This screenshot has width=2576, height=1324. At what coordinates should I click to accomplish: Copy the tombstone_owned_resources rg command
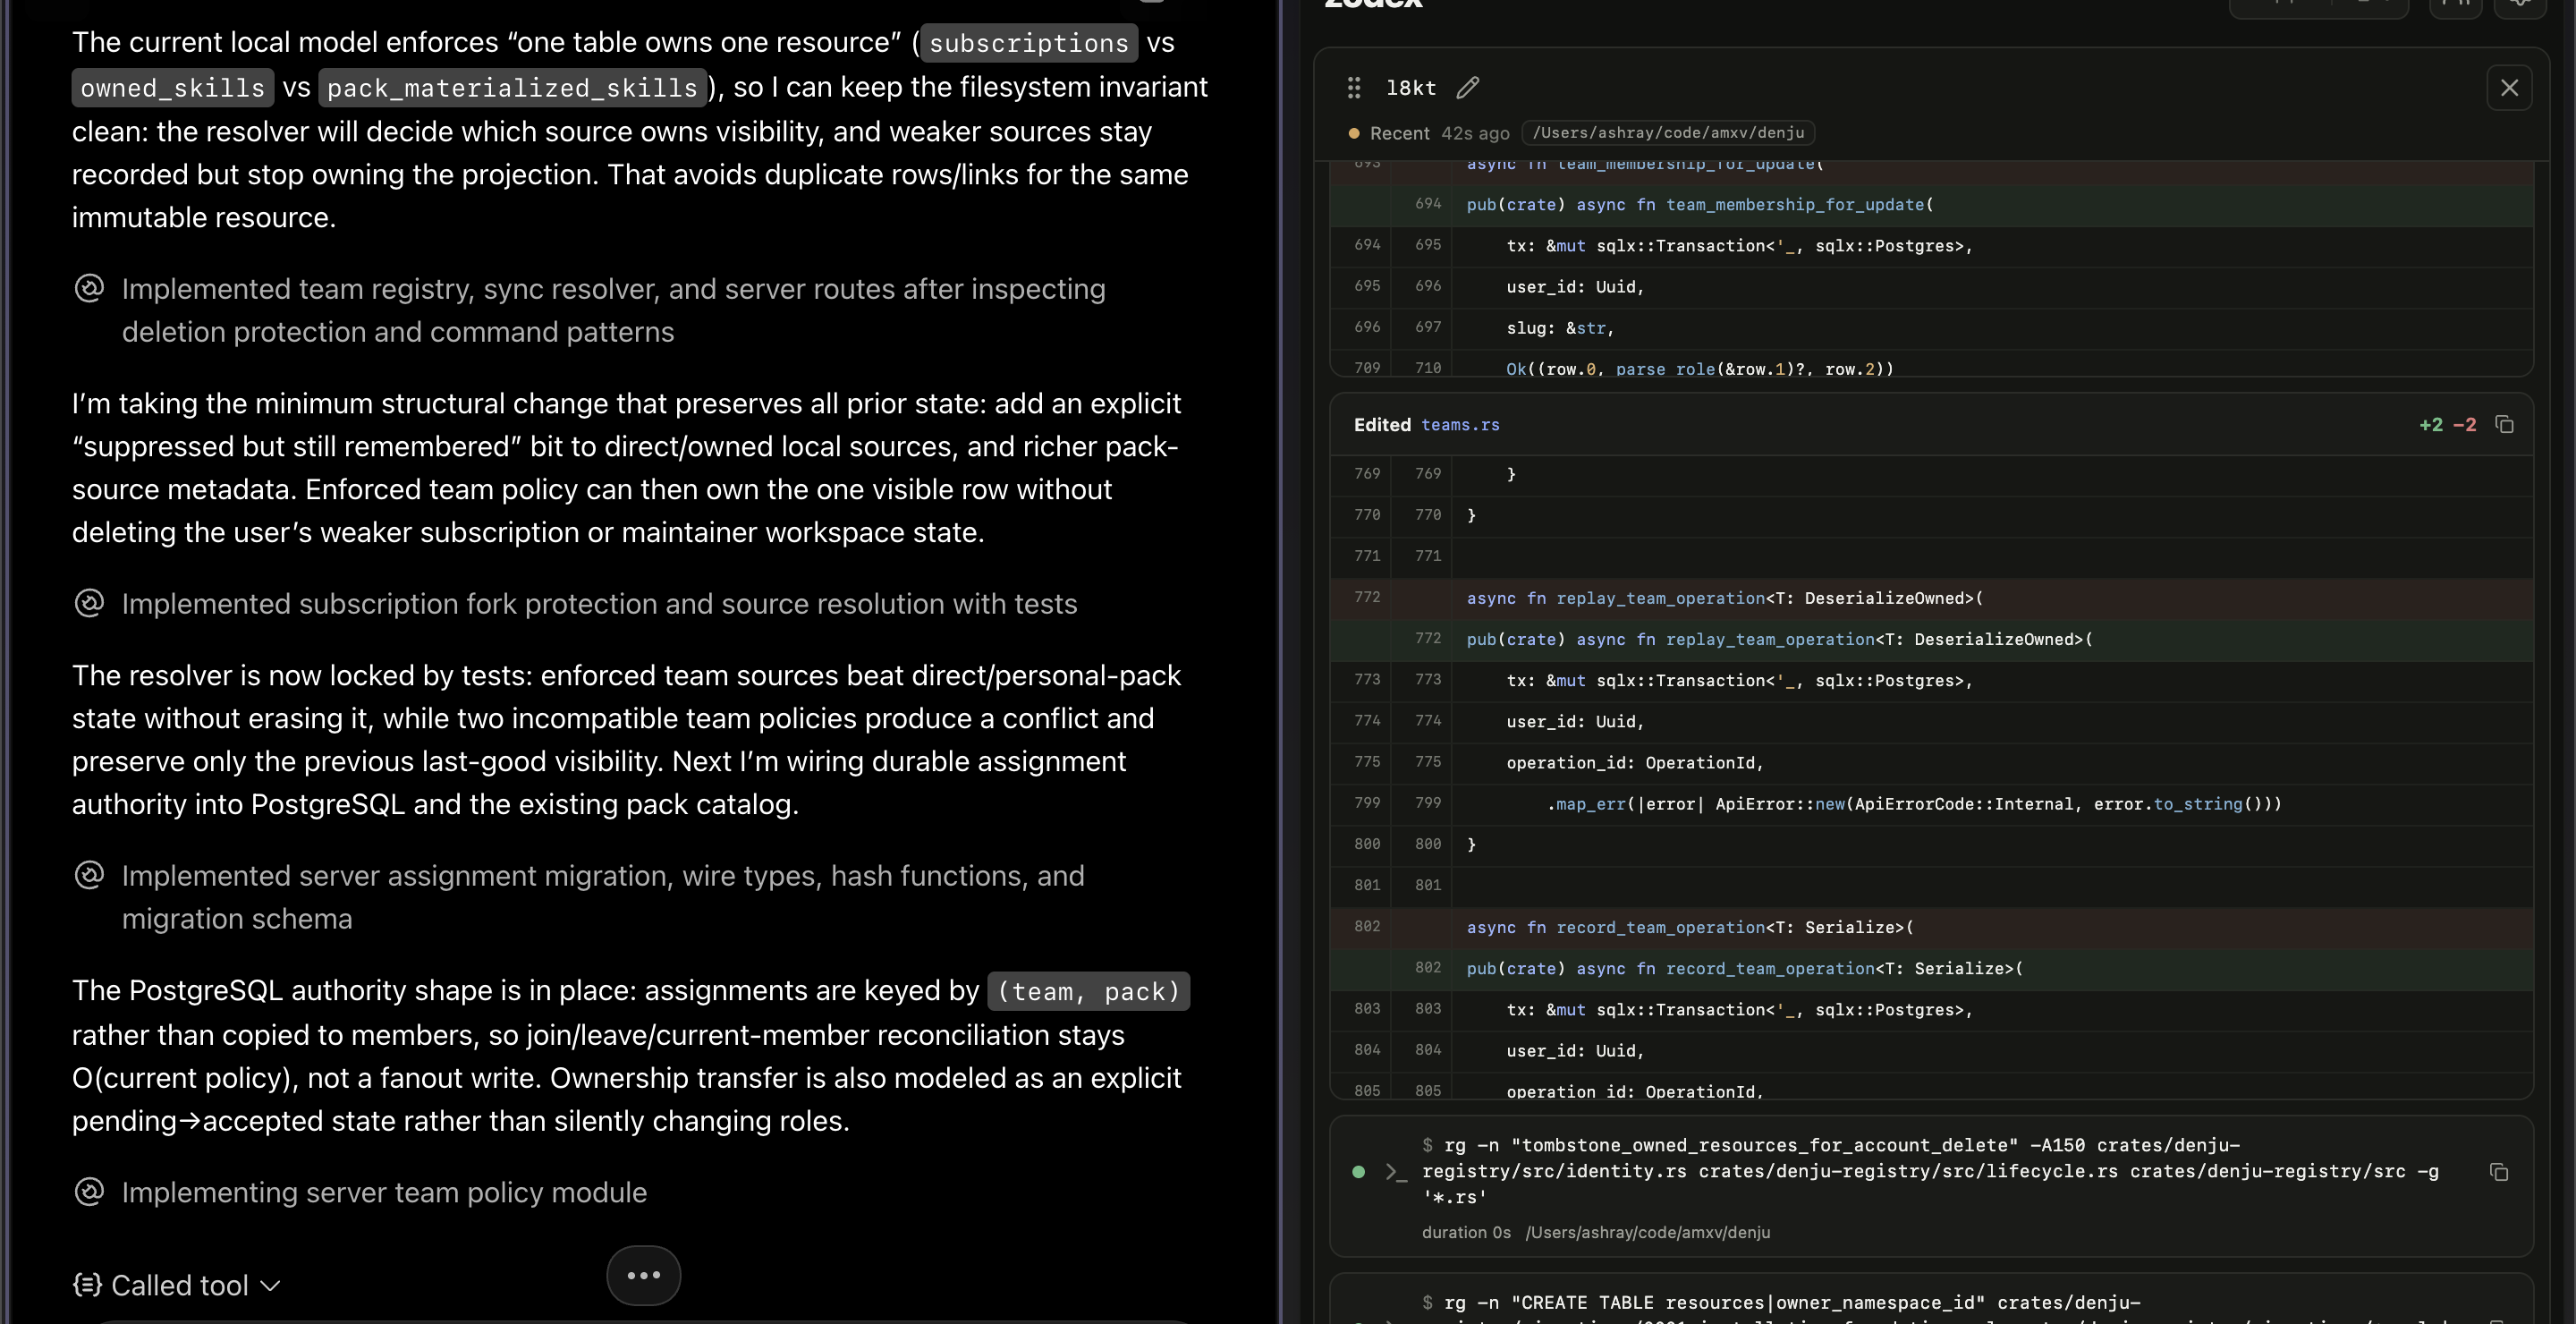point(2499,1172)
